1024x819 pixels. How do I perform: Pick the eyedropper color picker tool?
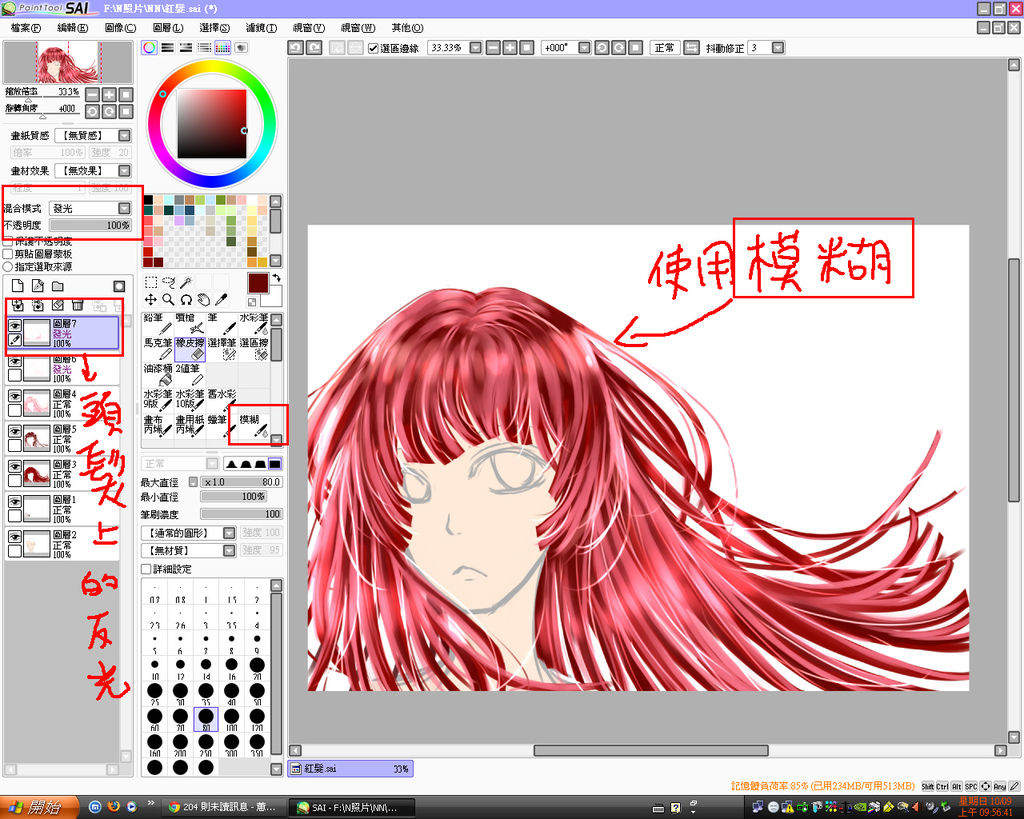coord(221,300)
